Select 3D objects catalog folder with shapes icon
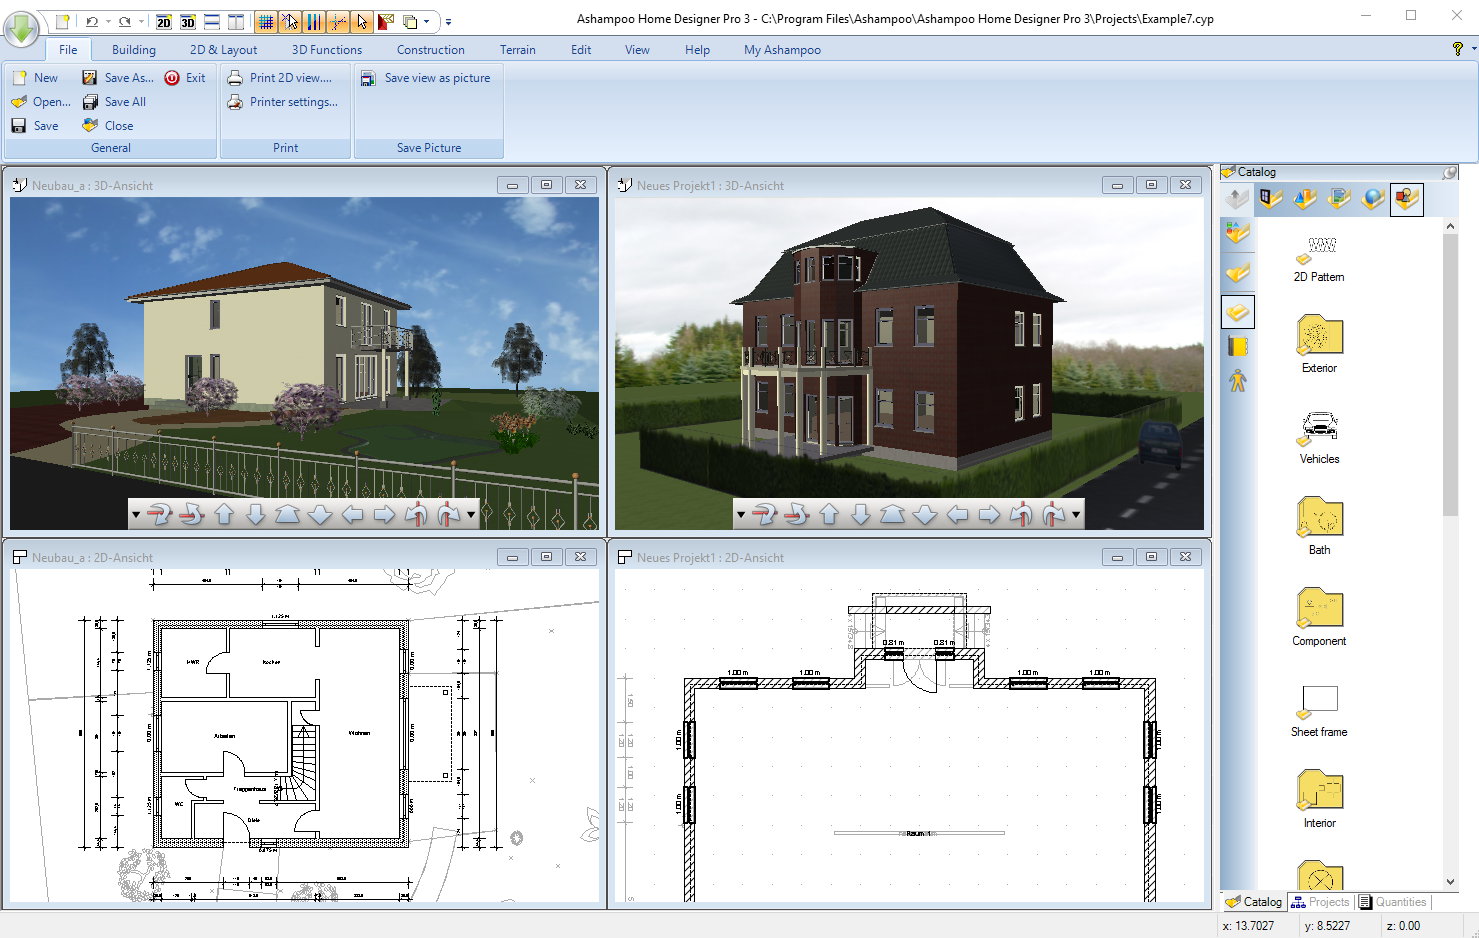The height and width of the screenshot is (938, 1479). (x=1305, y=199)
